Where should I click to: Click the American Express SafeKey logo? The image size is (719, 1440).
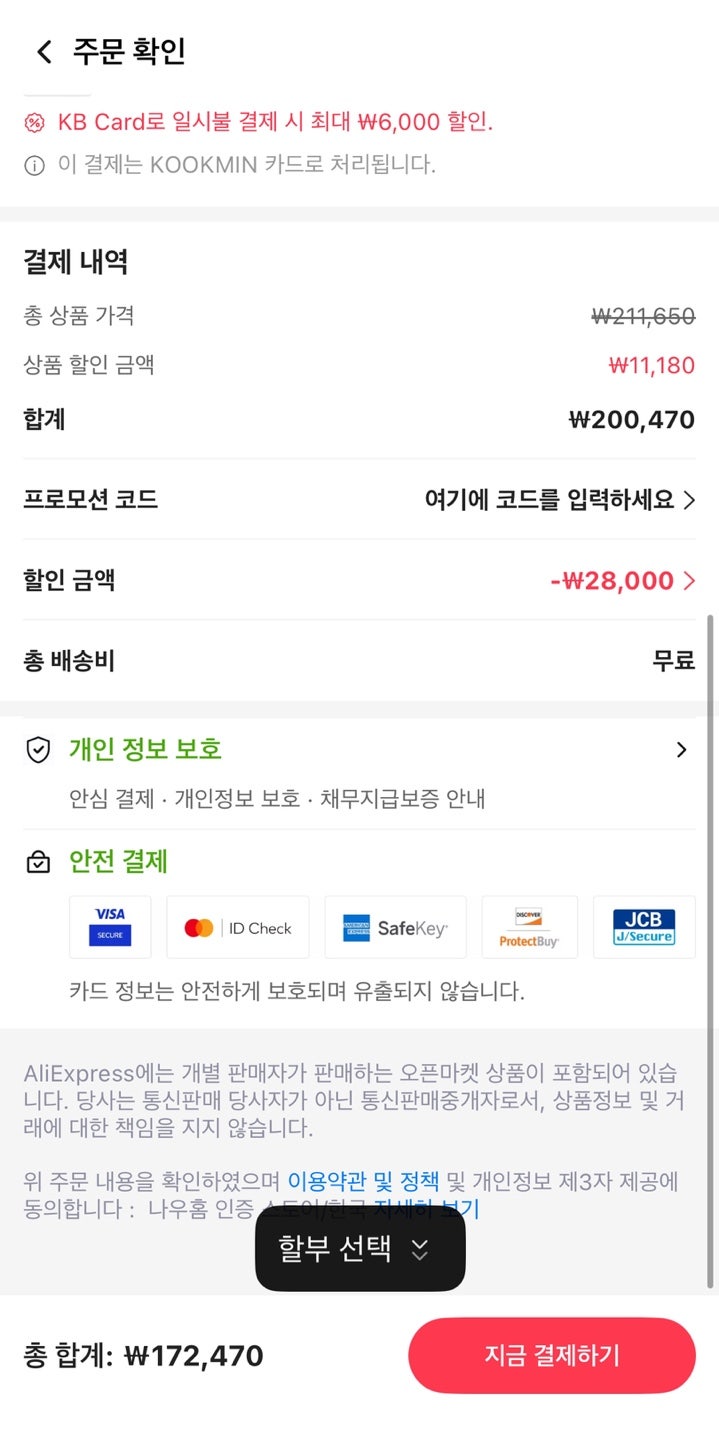point(395,928)
